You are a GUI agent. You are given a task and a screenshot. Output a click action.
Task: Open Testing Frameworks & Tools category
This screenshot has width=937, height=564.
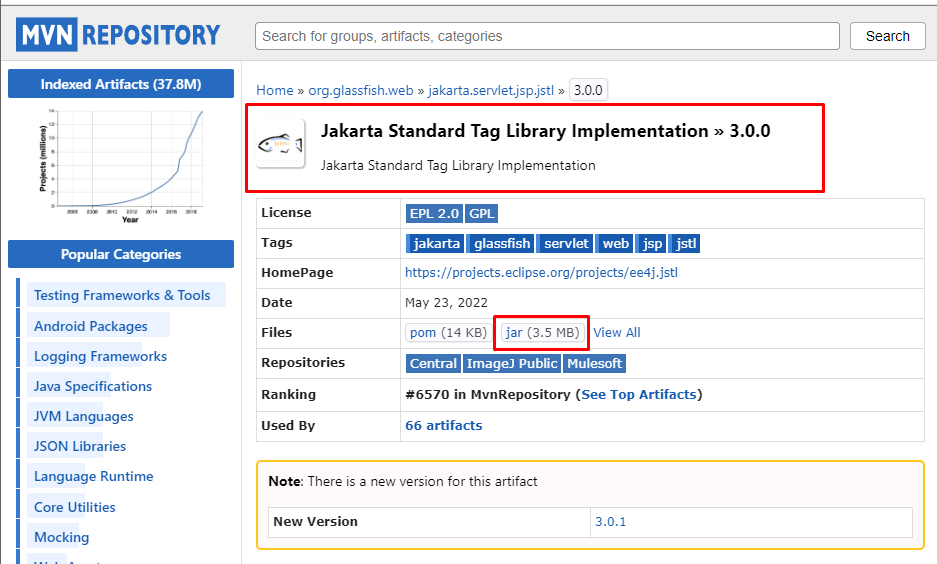(x=122, y=295)
